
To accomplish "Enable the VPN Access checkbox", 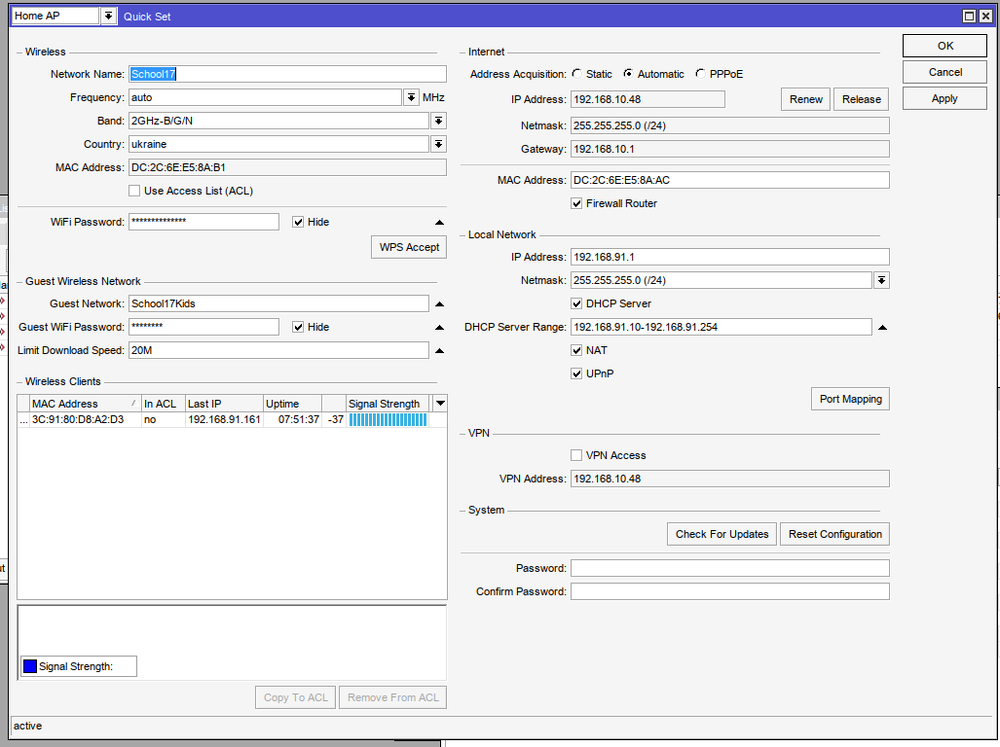I will point(576,455).
